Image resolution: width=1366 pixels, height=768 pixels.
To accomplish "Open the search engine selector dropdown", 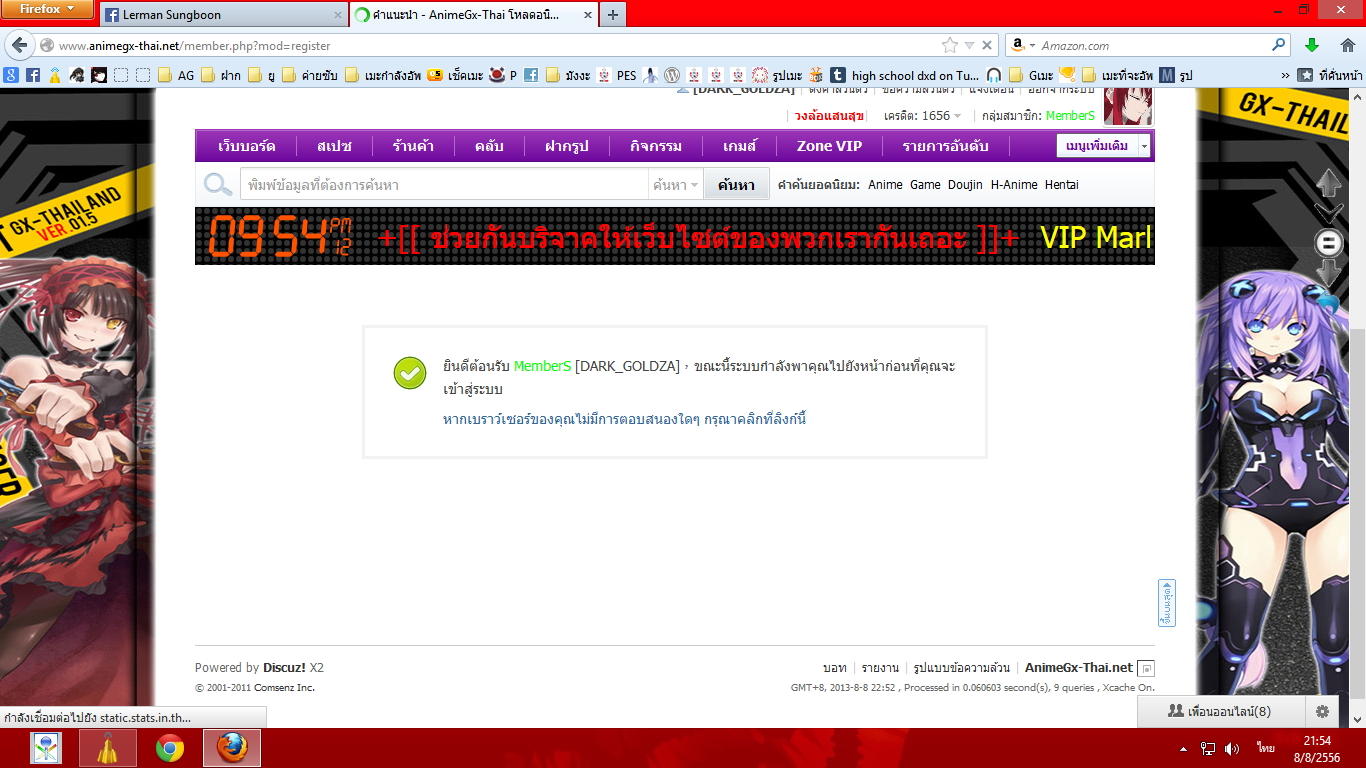I will tap(1021, 45).
